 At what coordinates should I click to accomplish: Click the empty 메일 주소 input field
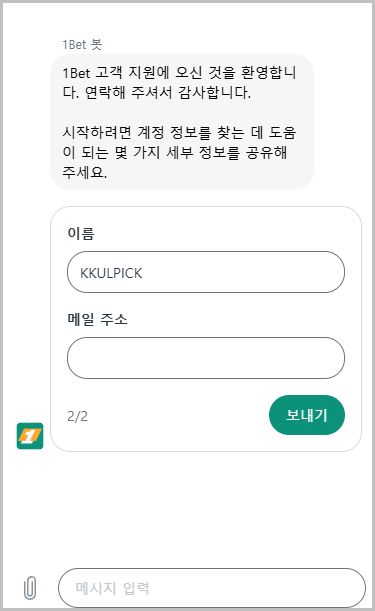point(206,358)
